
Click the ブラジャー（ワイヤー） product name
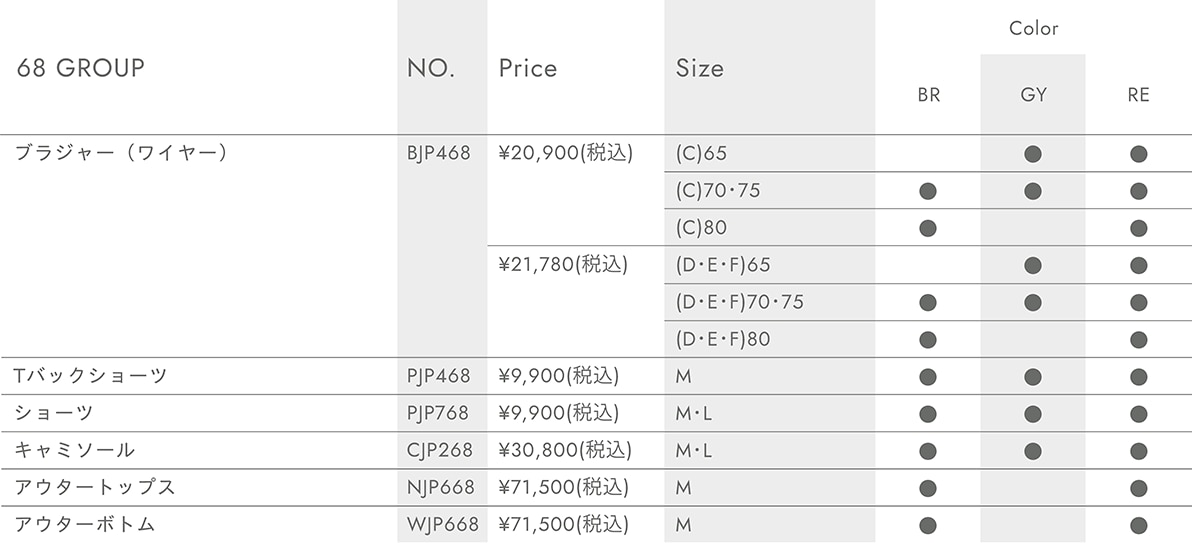point(122,153)
